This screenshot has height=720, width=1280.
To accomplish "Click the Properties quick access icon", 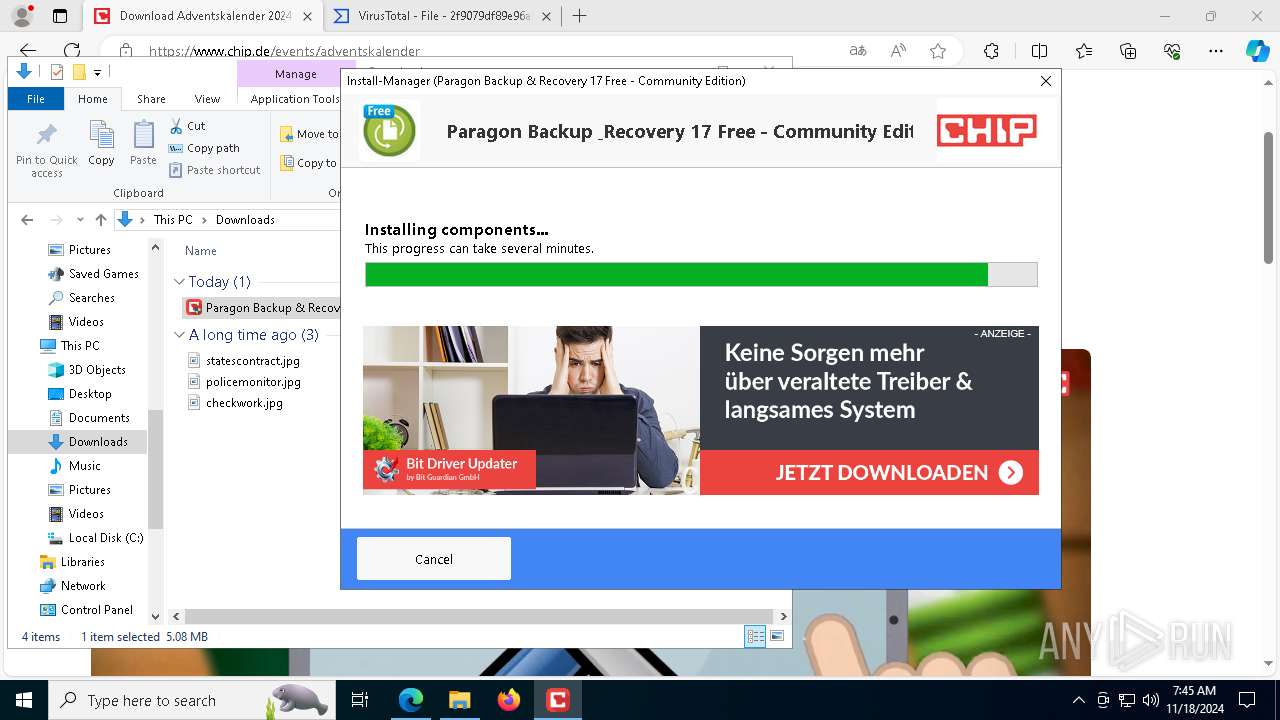I will coord(56,72).
